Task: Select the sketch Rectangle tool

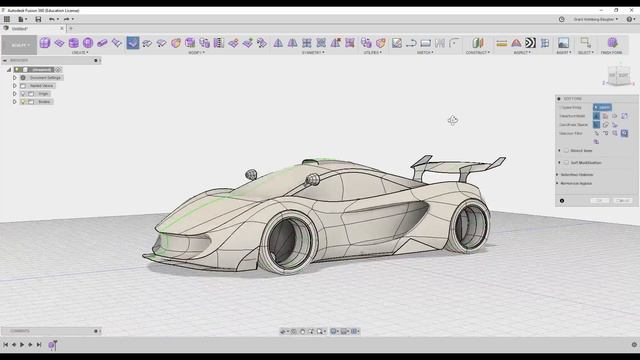Action: [425, 43]
